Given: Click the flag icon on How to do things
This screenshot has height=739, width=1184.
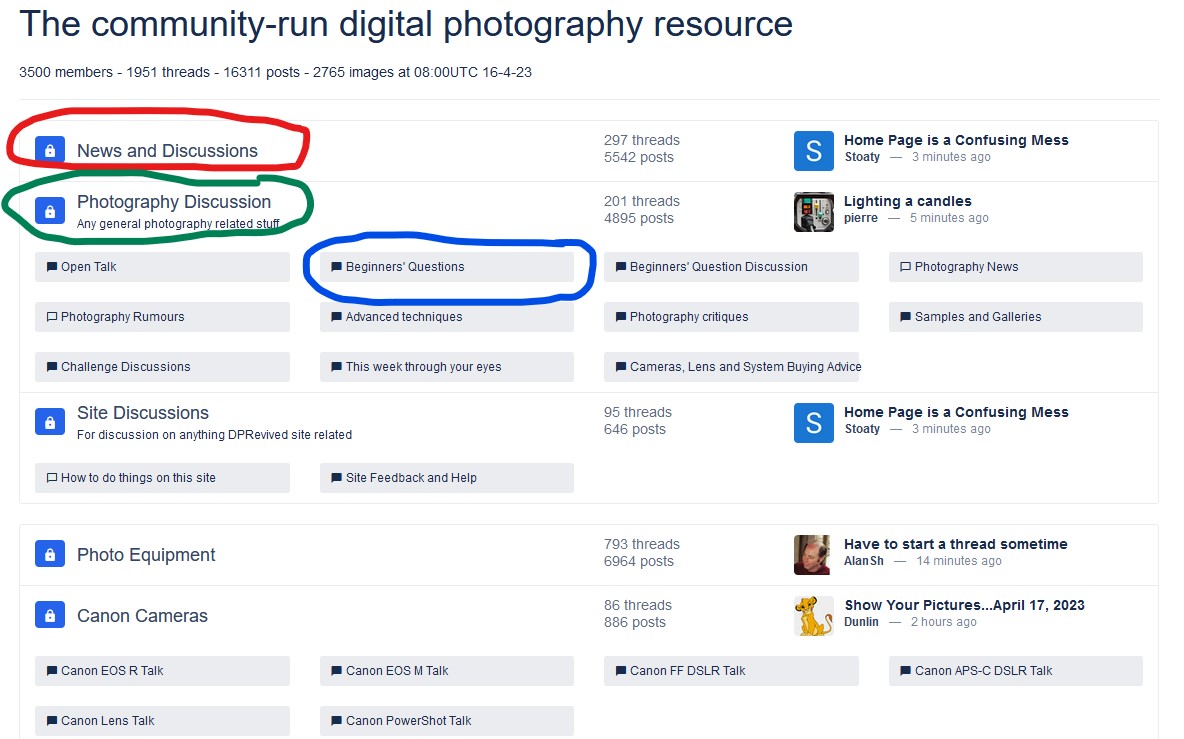Looking at the screenshot, I should tap(52, 478).
